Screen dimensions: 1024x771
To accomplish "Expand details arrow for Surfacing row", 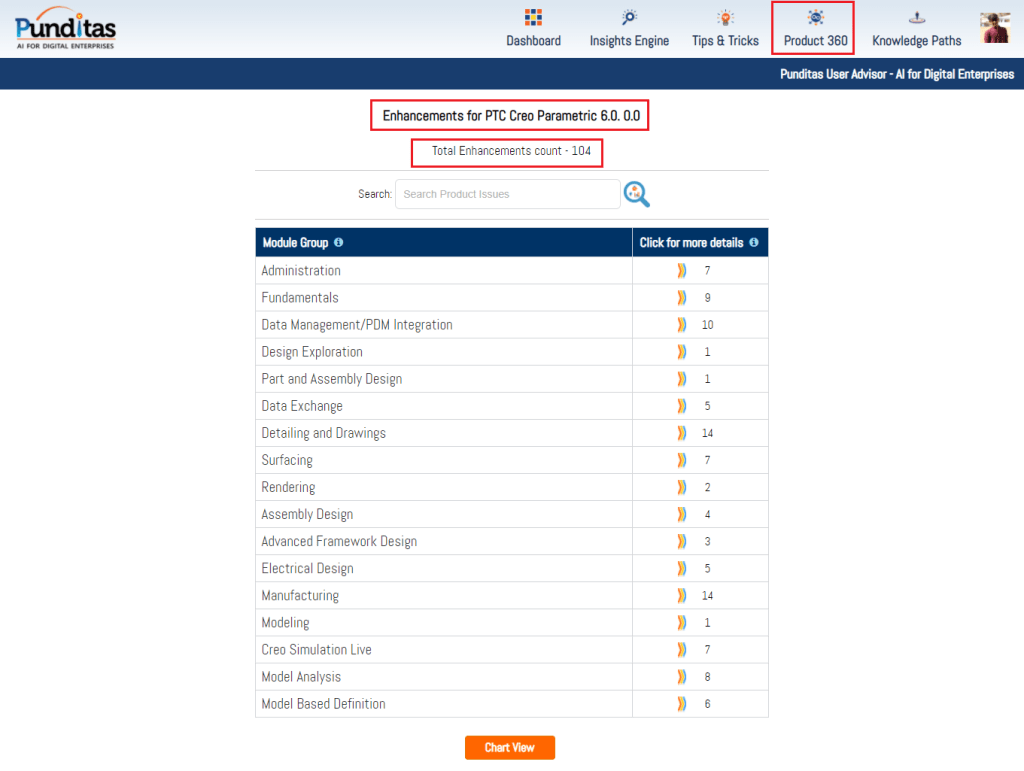I will click(x=682, y=460).
